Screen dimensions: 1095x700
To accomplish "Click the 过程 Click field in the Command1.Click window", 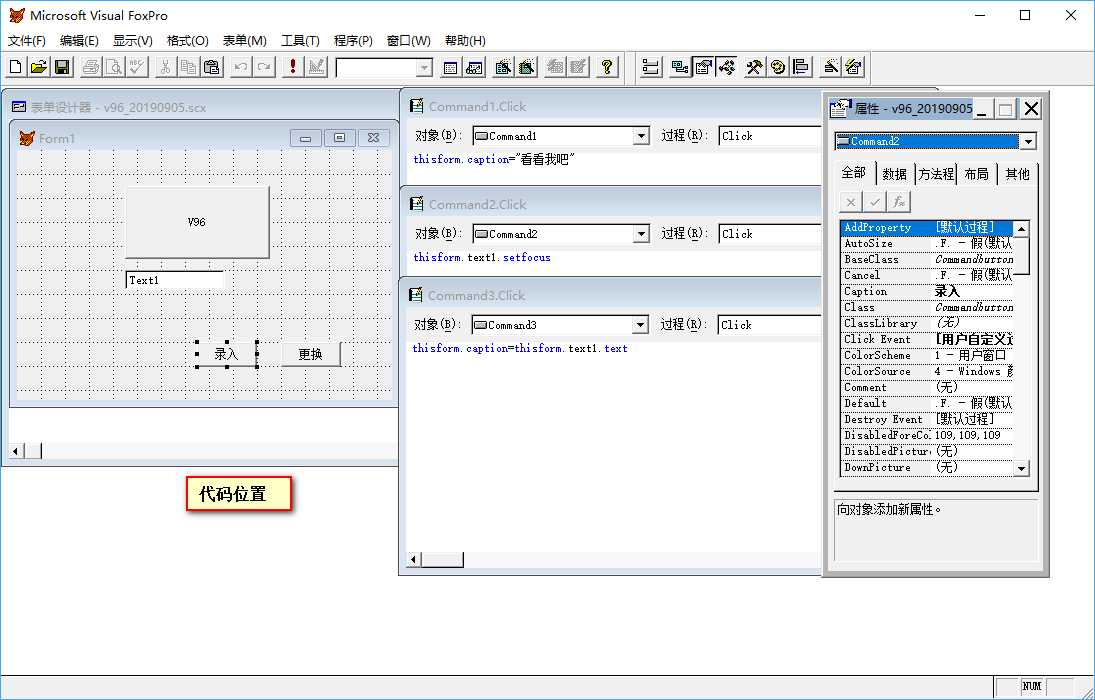I will 770,136.
